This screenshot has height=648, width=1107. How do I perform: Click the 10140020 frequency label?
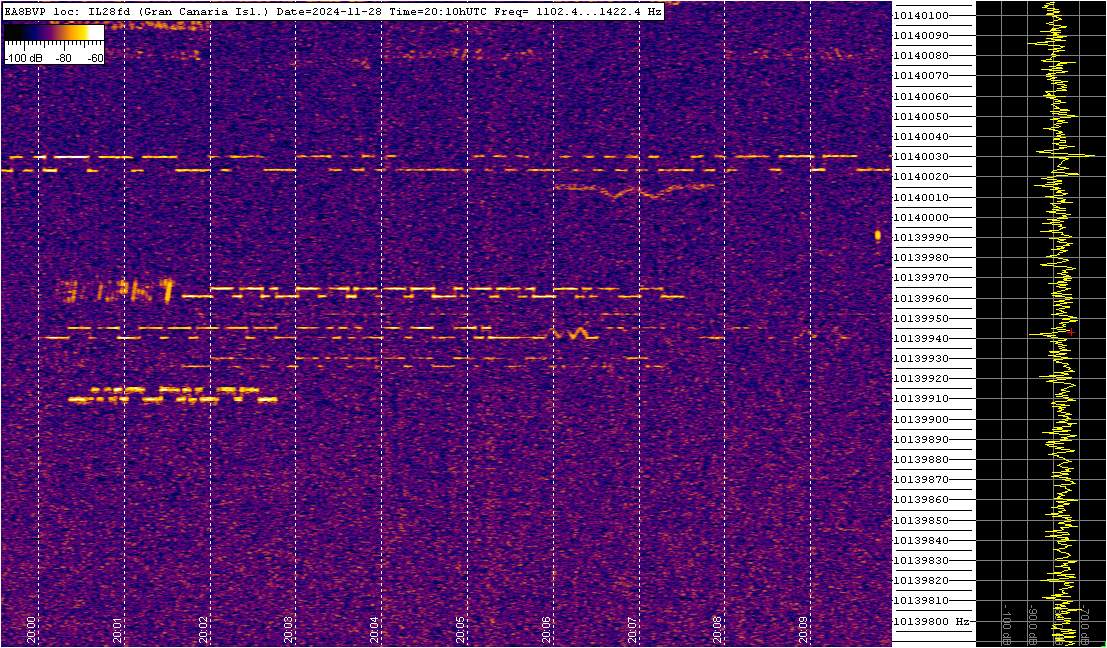tap(921, 177)
